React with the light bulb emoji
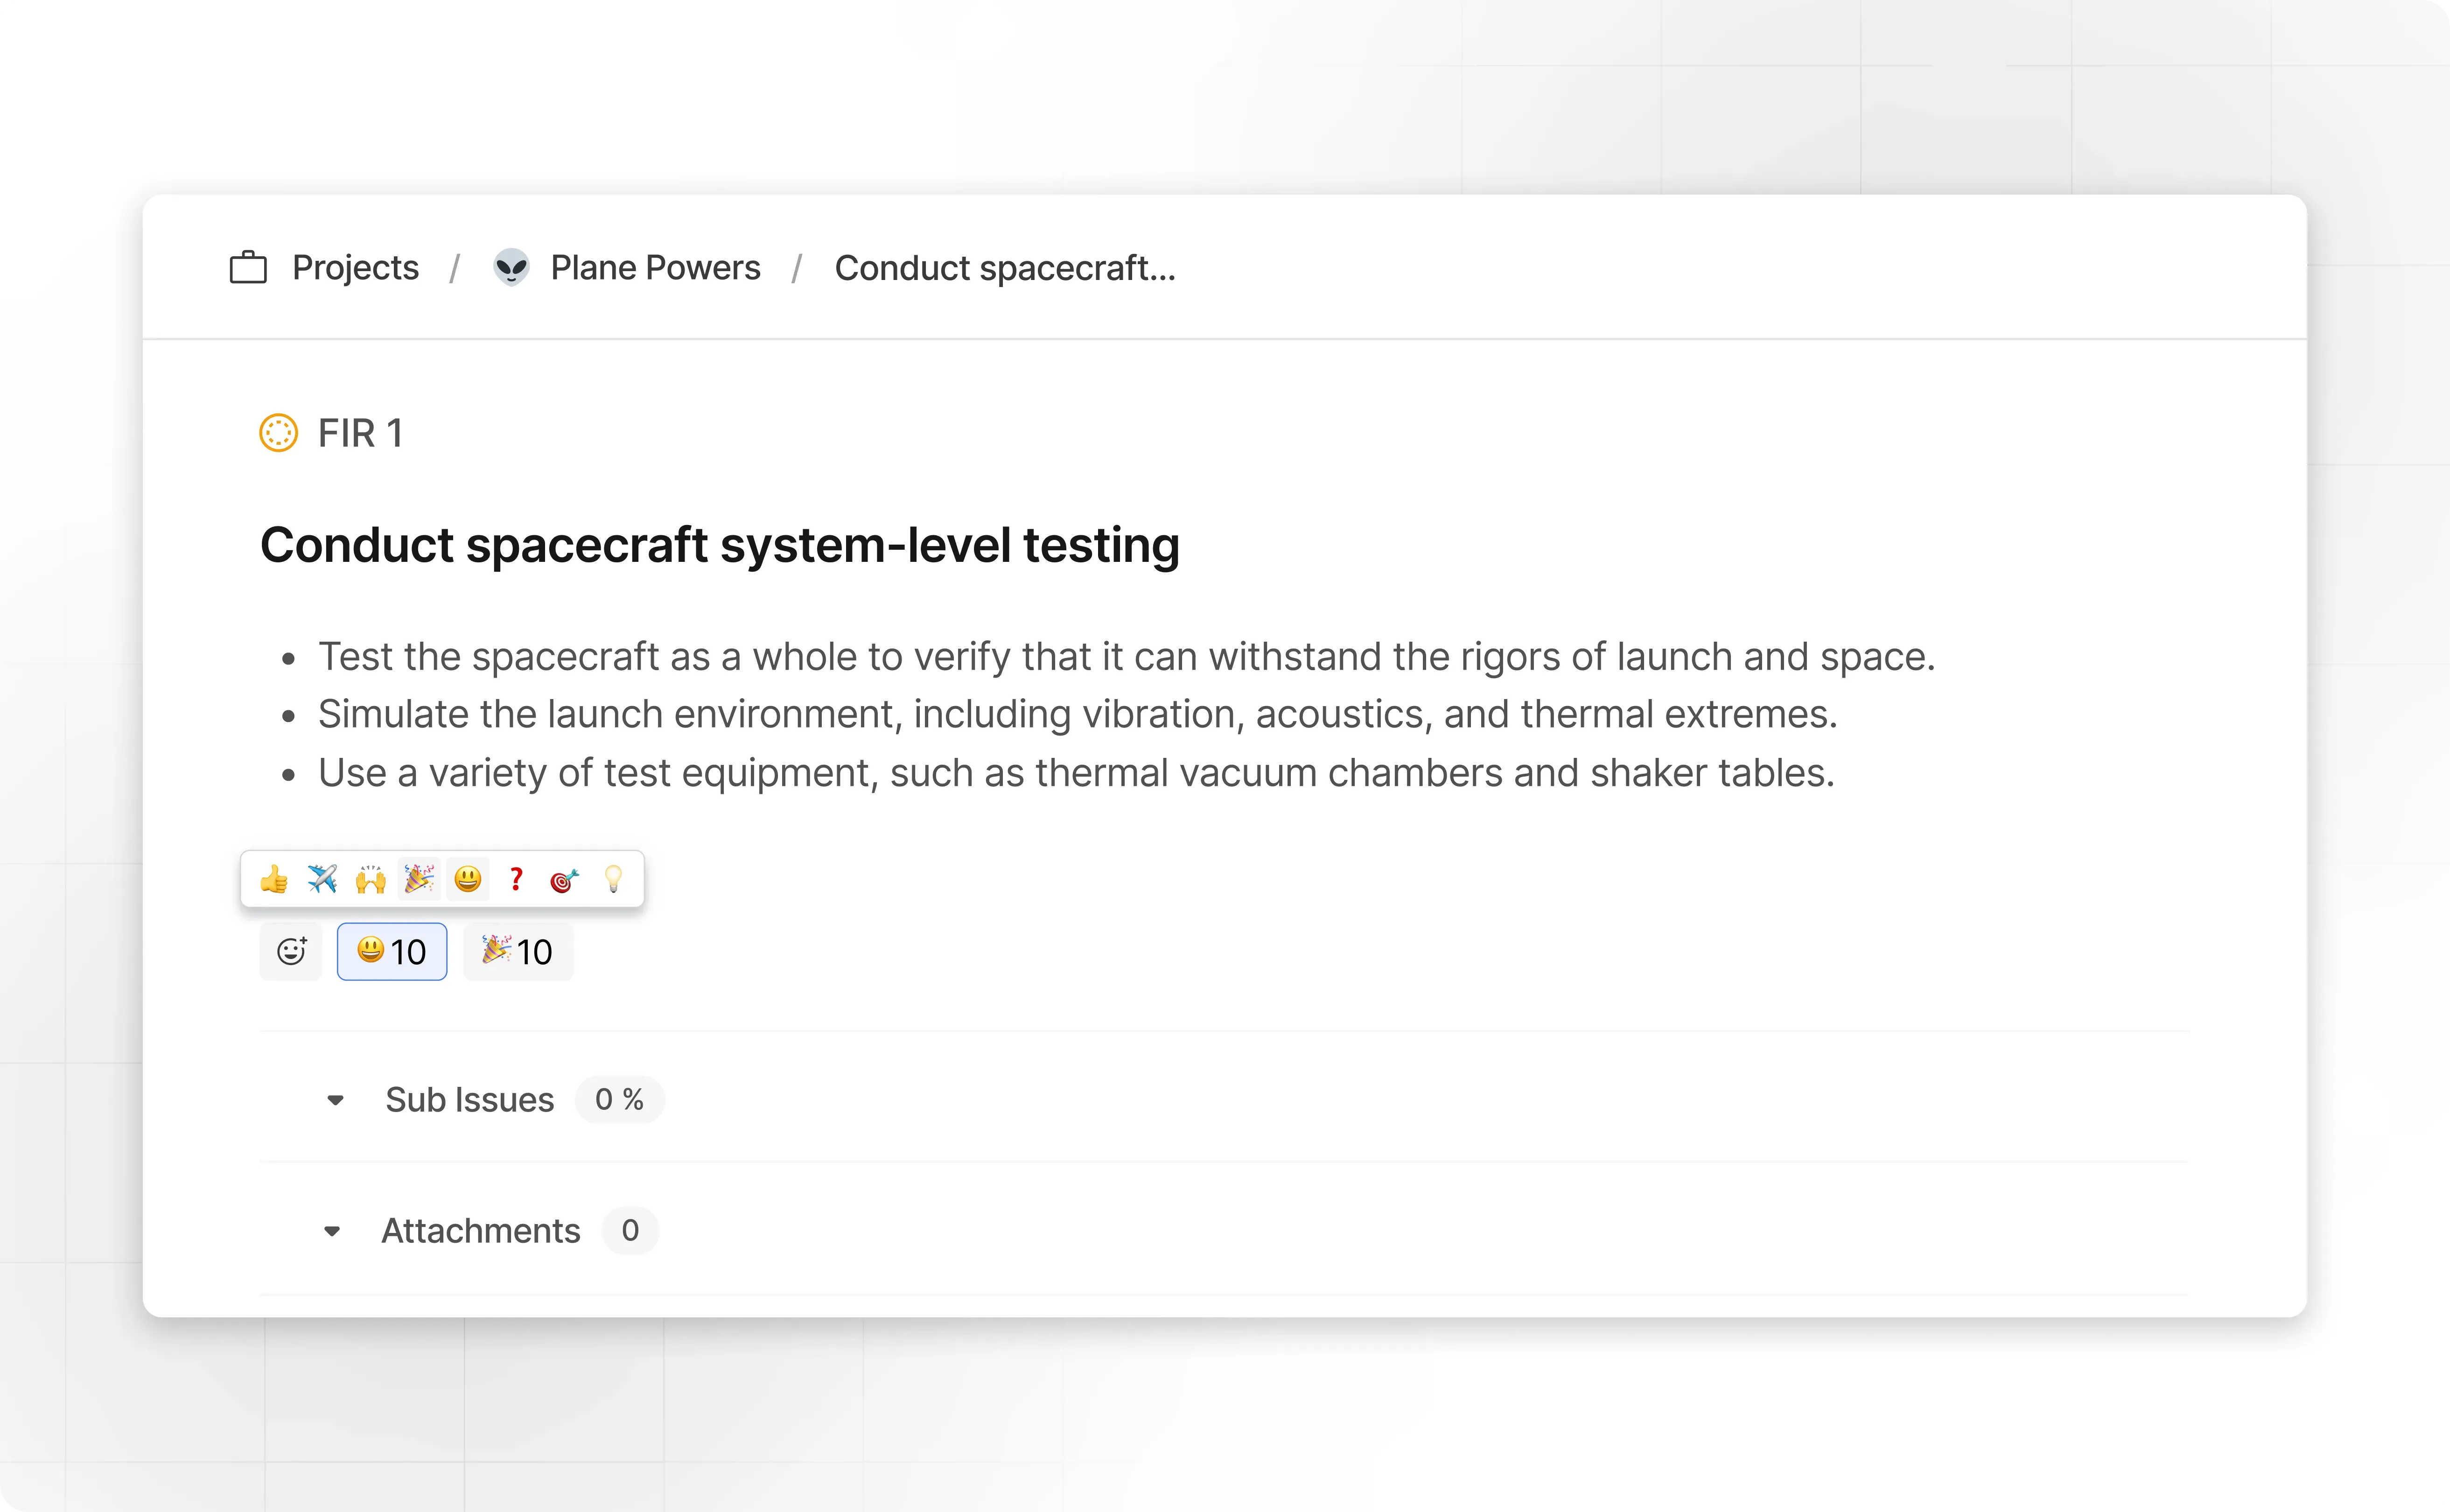Viewport: 2450px width, 1512px height. [613, 880]
